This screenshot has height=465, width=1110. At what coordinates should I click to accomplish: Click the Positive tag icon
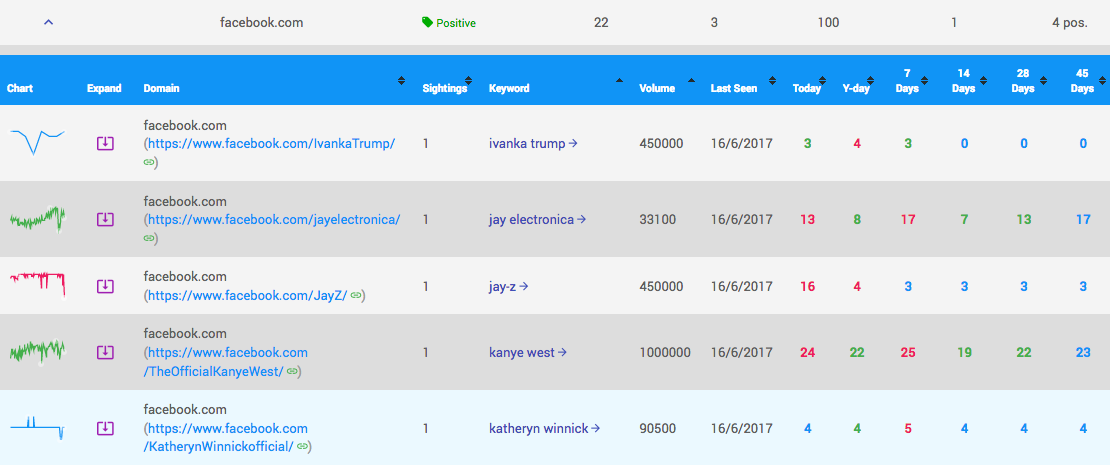tap(427, 23)
